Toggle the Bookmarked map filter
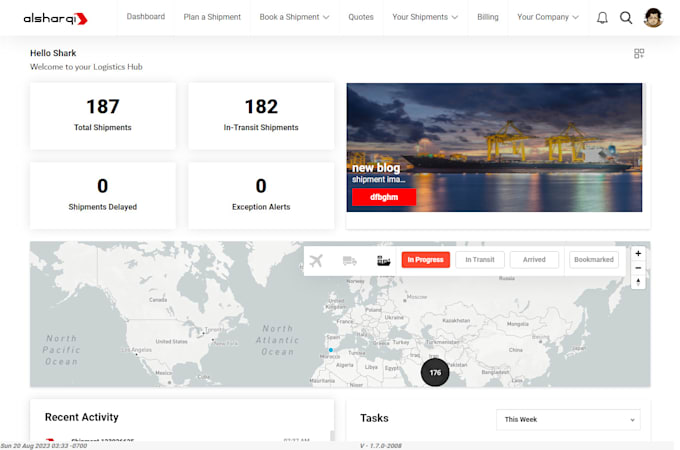 pos(594,260)
